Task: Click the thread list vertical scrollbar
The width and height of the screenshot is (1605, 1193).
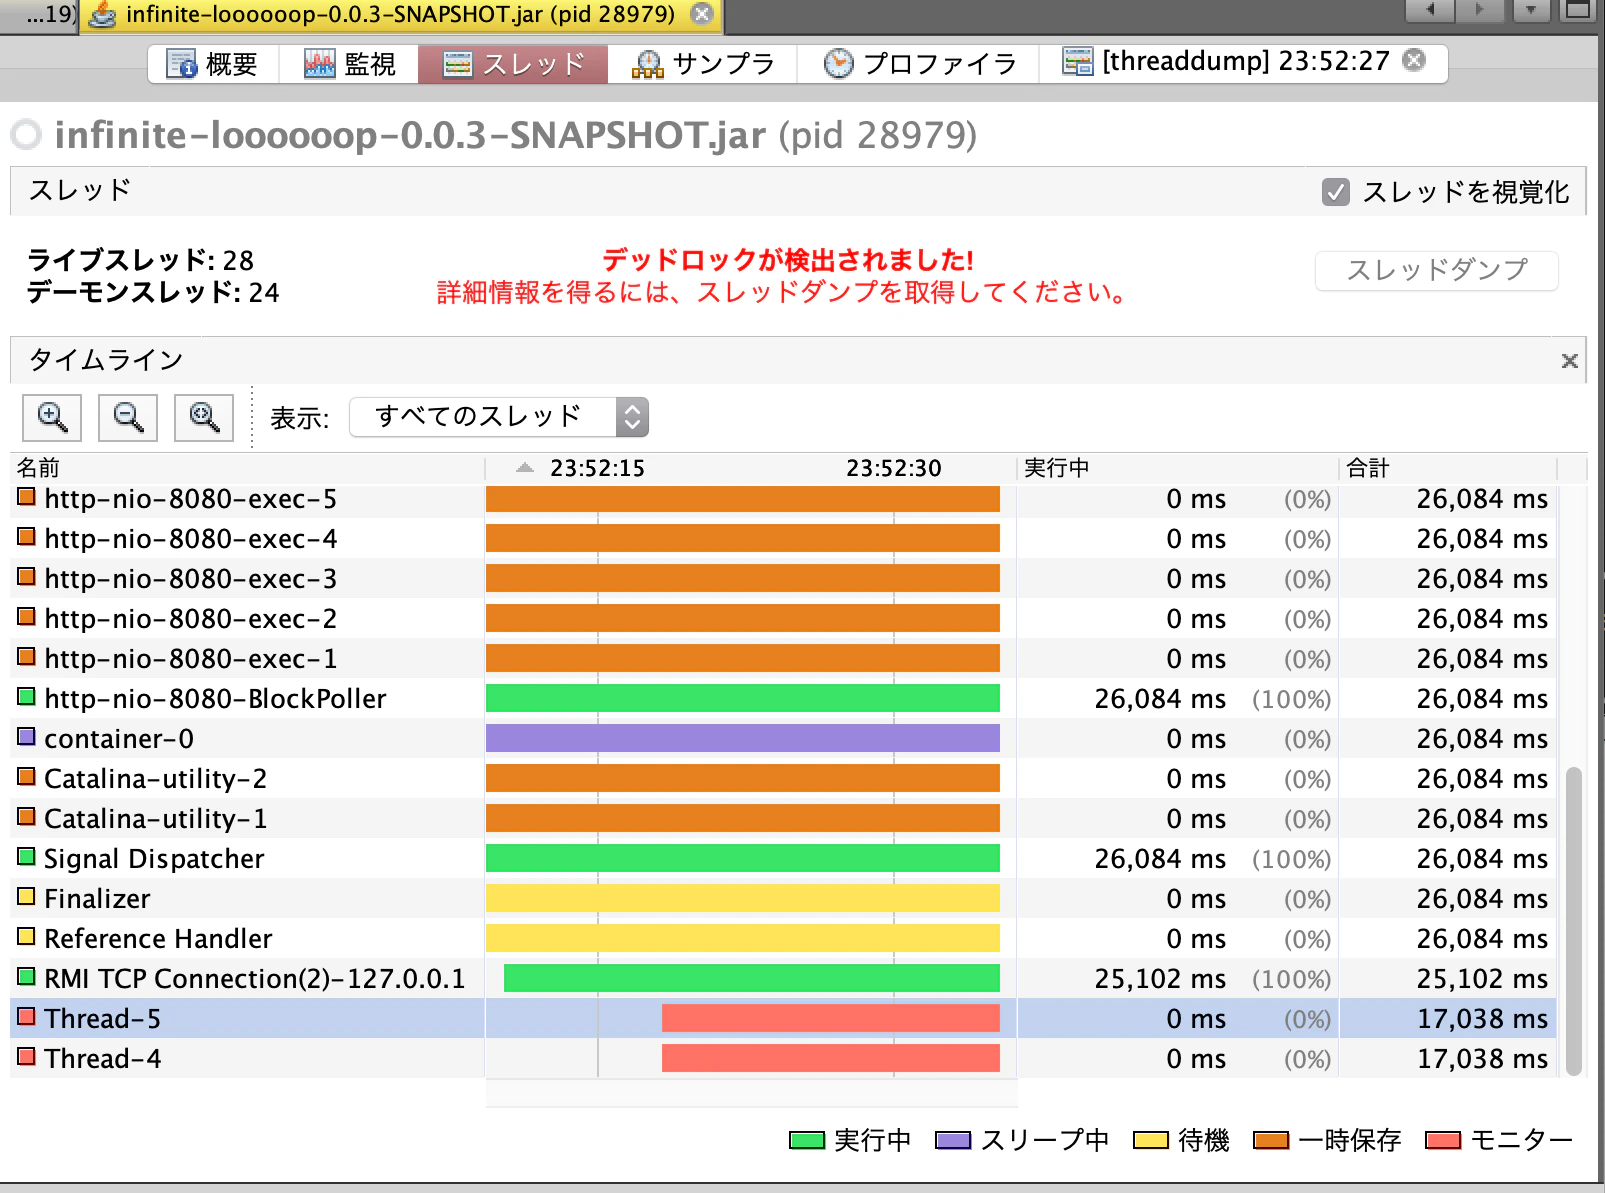Action: 1574,921
